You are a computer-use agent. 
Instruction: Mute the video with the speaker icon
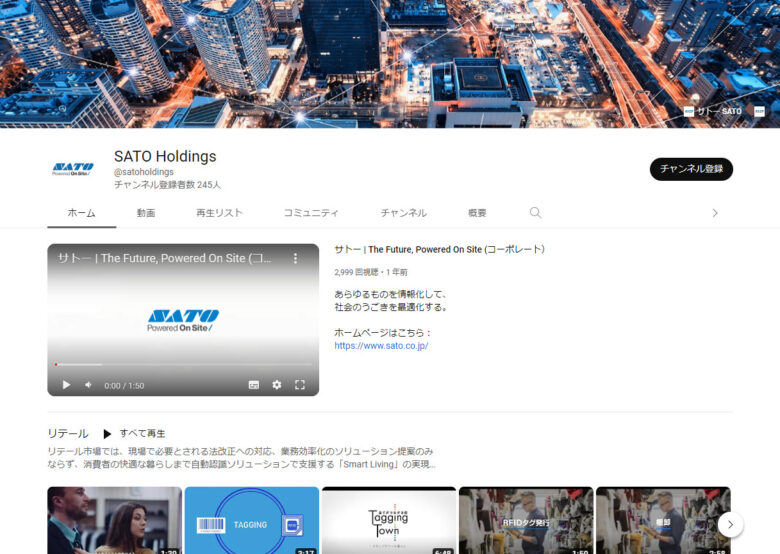point(89,385)
